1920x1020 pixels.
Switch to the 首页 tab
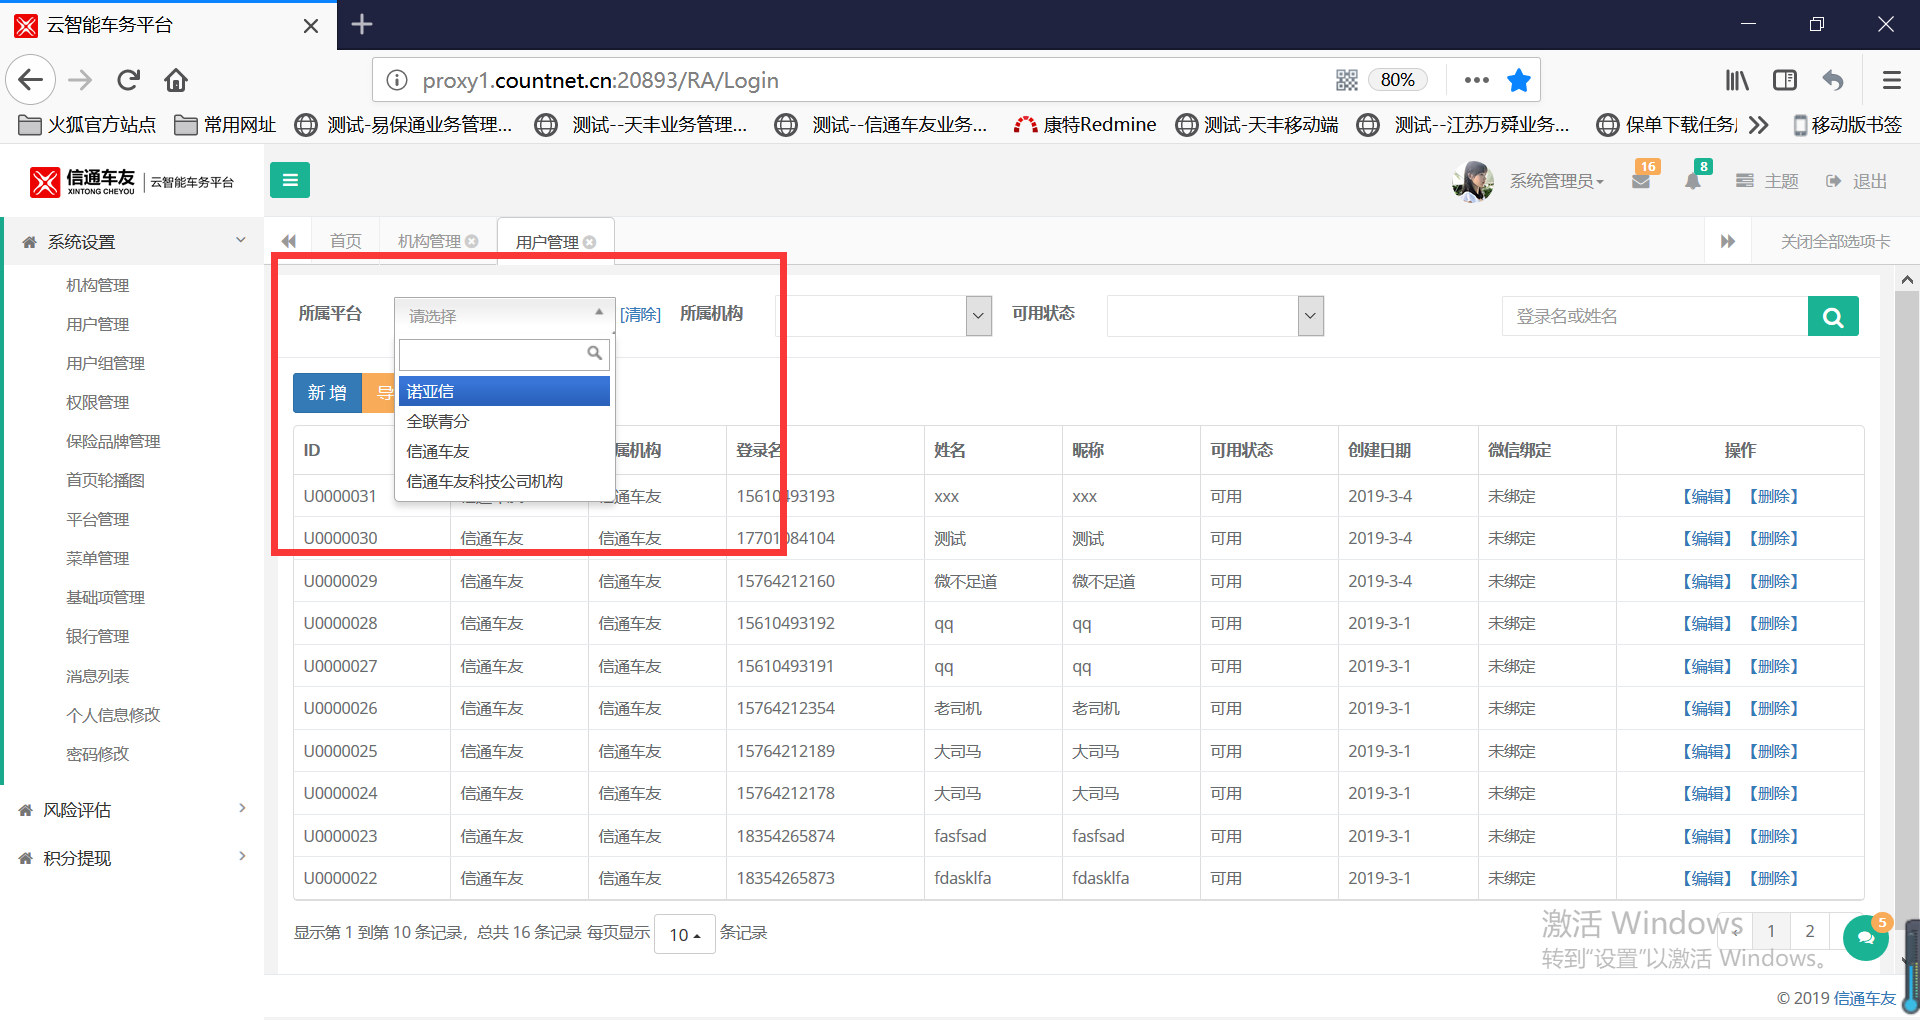coord(346,241)
